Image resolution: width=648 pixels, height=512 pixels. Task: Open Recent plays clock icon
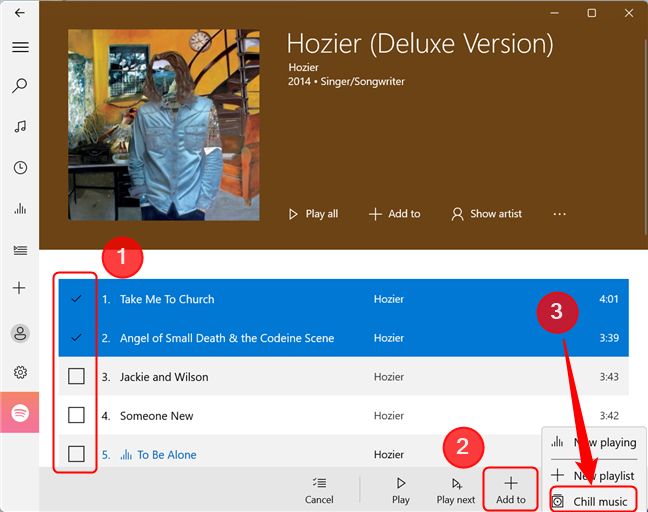click(x=20, y=167)
